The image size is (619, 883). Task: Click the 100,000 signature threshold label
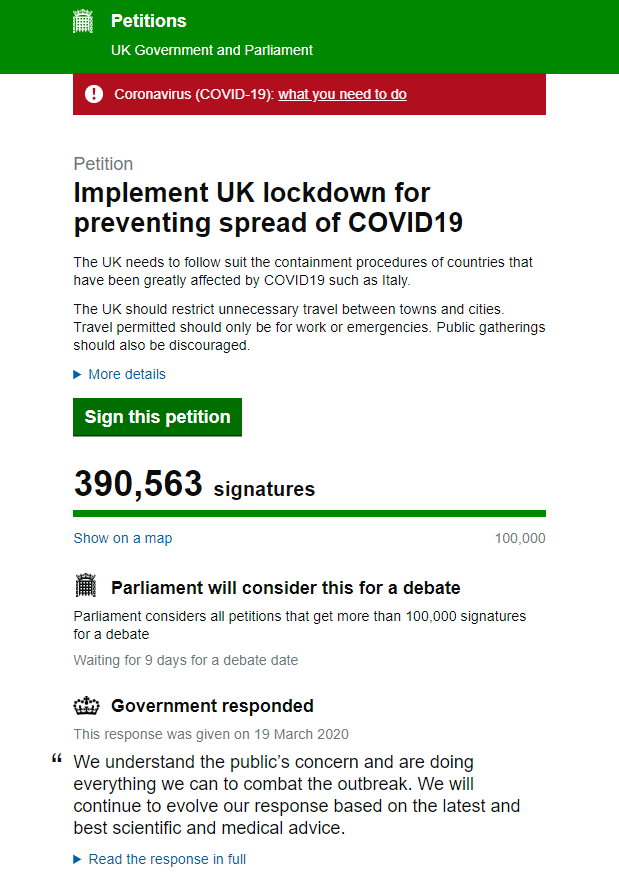520,538
